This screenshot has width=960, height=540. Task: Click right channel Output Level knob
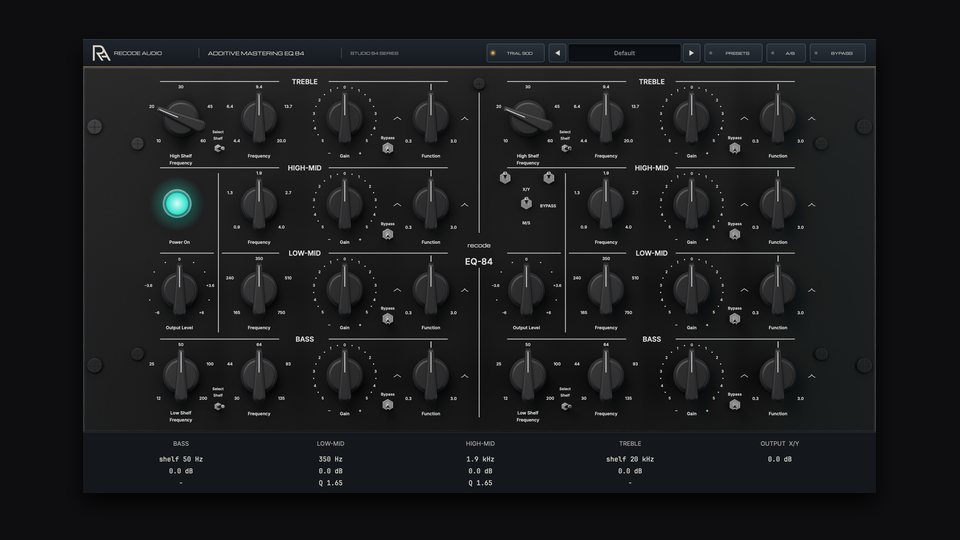[527, 289]
